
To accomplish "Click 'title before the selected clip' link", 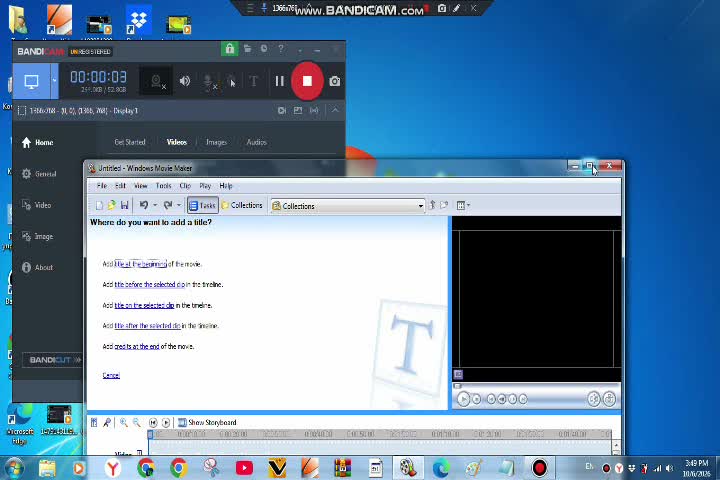I will (150, 284).
